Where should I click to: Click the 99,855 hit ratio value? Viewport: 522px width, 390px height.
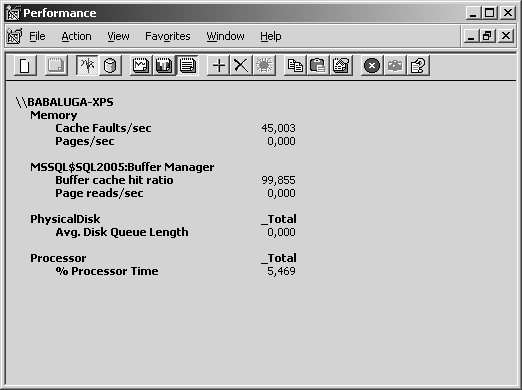278,180
